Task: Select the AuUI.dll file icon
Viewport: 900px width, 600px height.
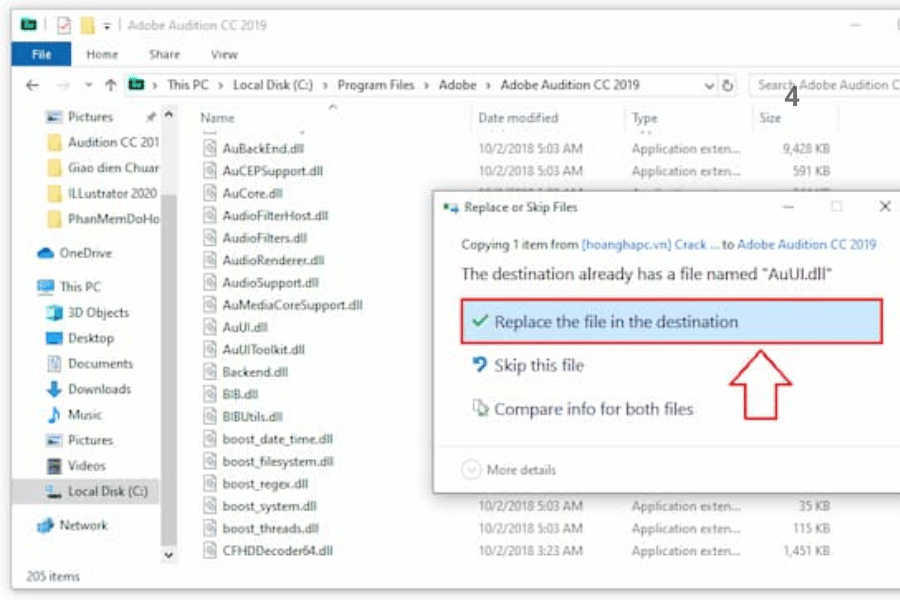Action: [209, 327]
